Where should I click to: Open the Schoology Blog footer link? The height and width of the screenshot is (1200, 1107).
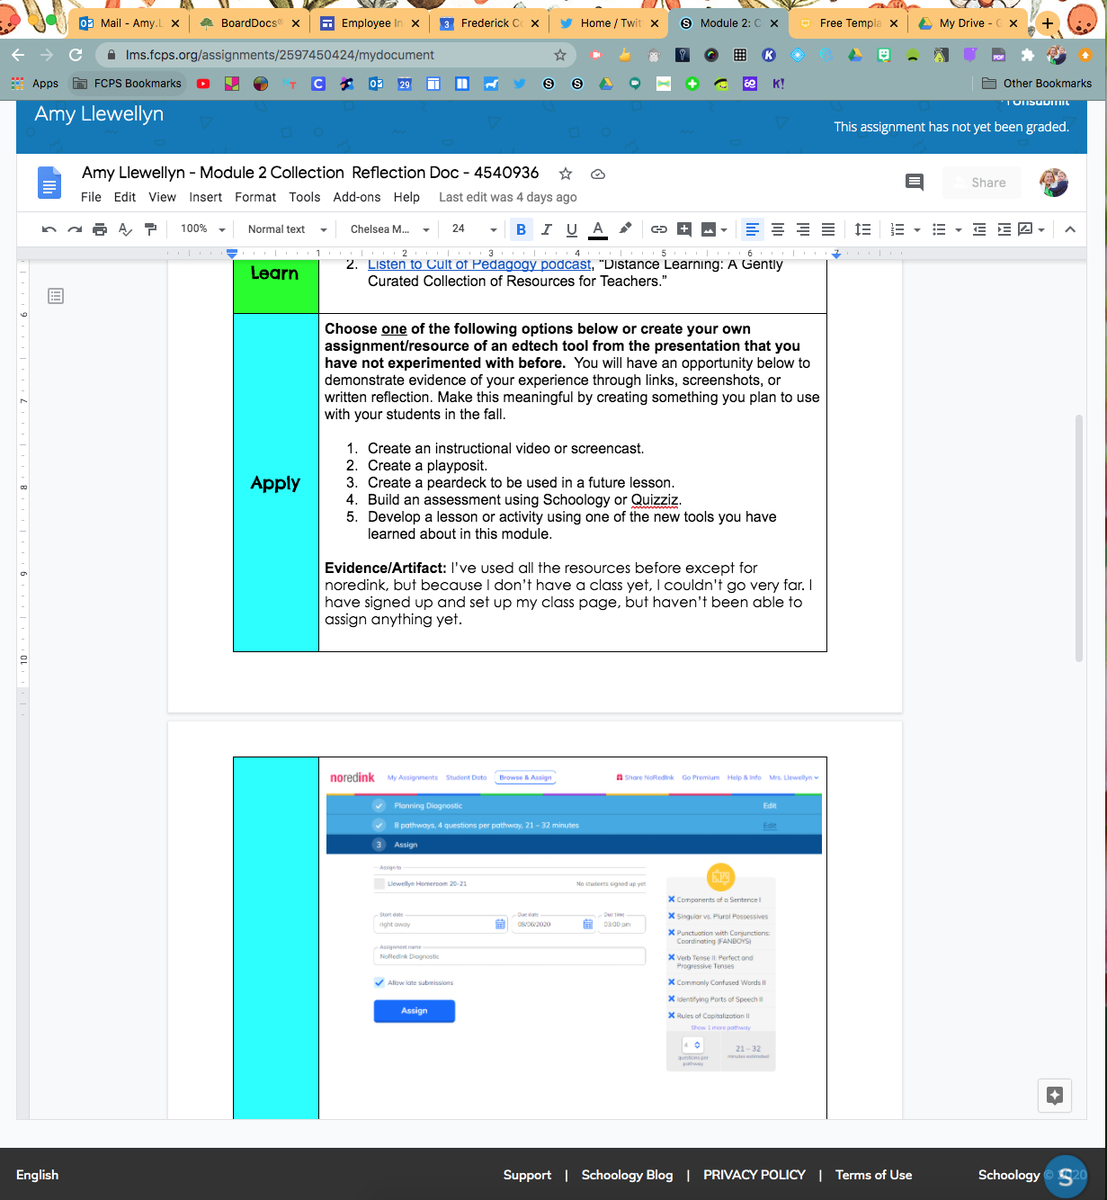pyautogui.click(x=627, y=1175)
